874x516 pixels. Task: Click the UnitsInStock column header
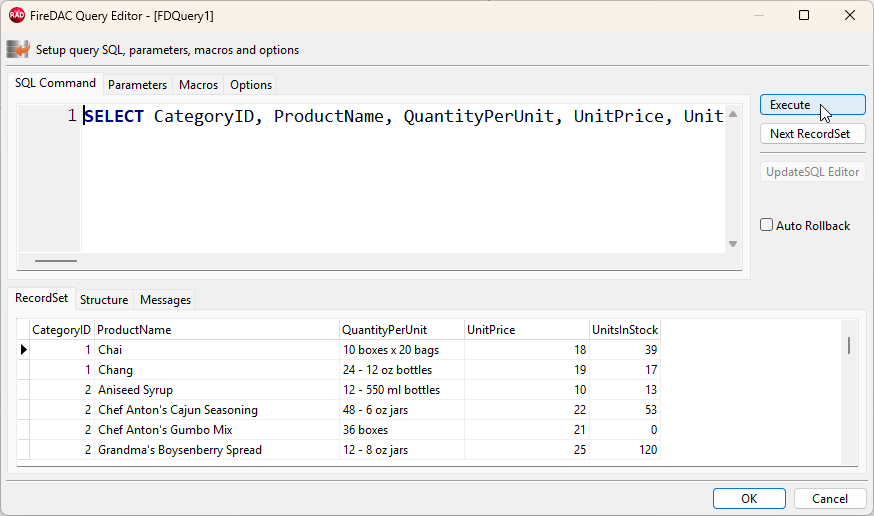625,330
